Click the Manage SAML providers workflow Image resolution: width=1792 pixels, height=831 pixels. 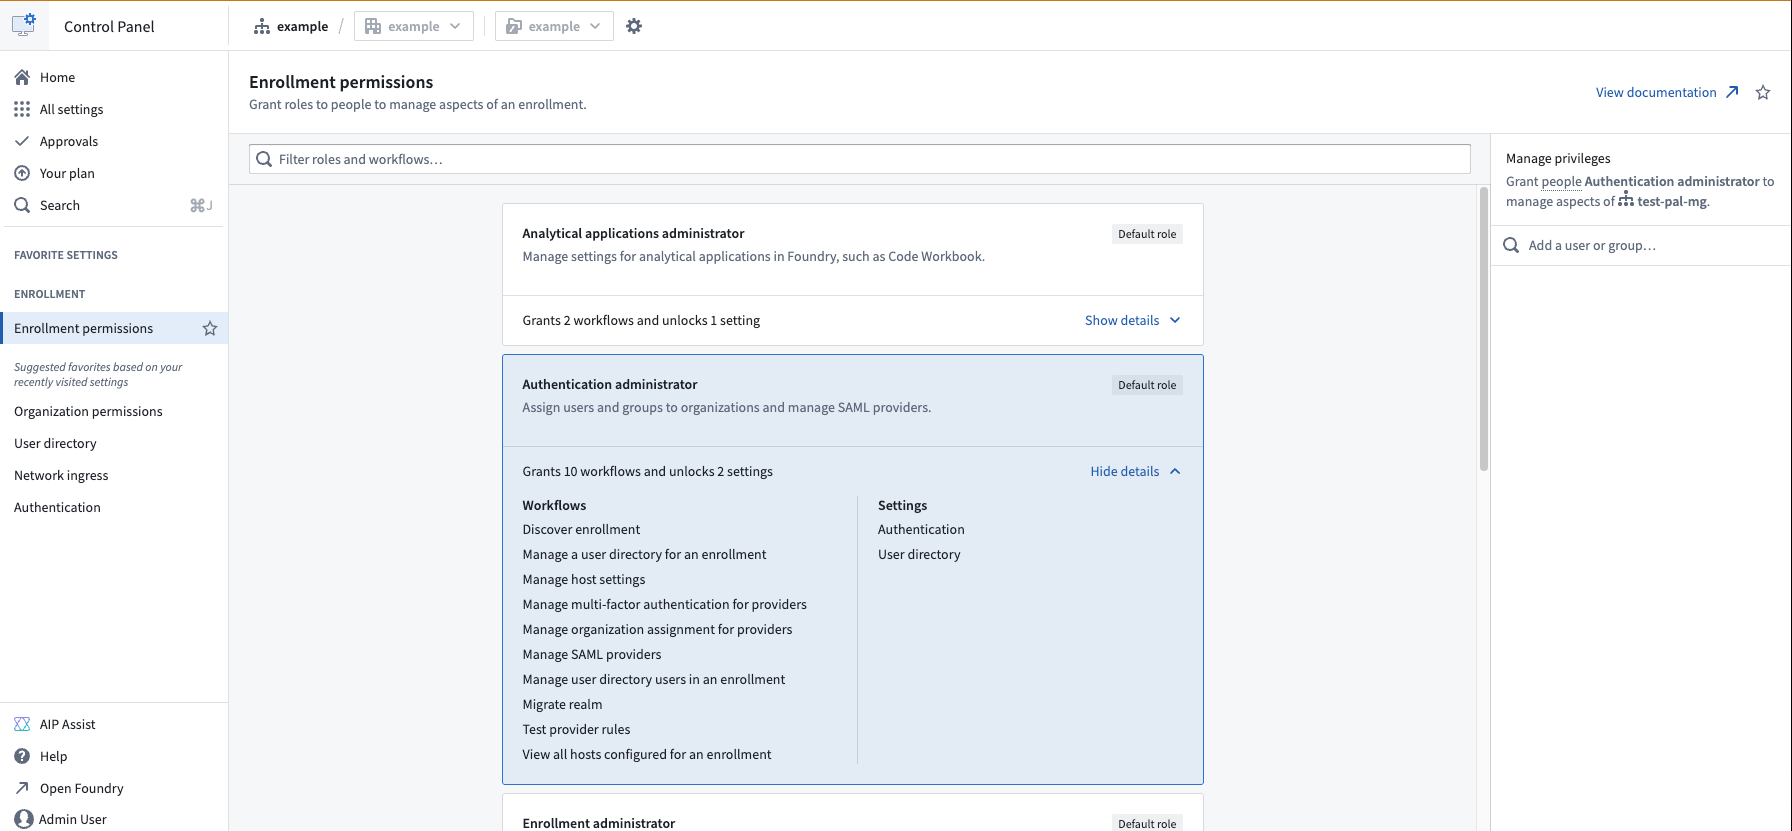(x=592, y=654)
